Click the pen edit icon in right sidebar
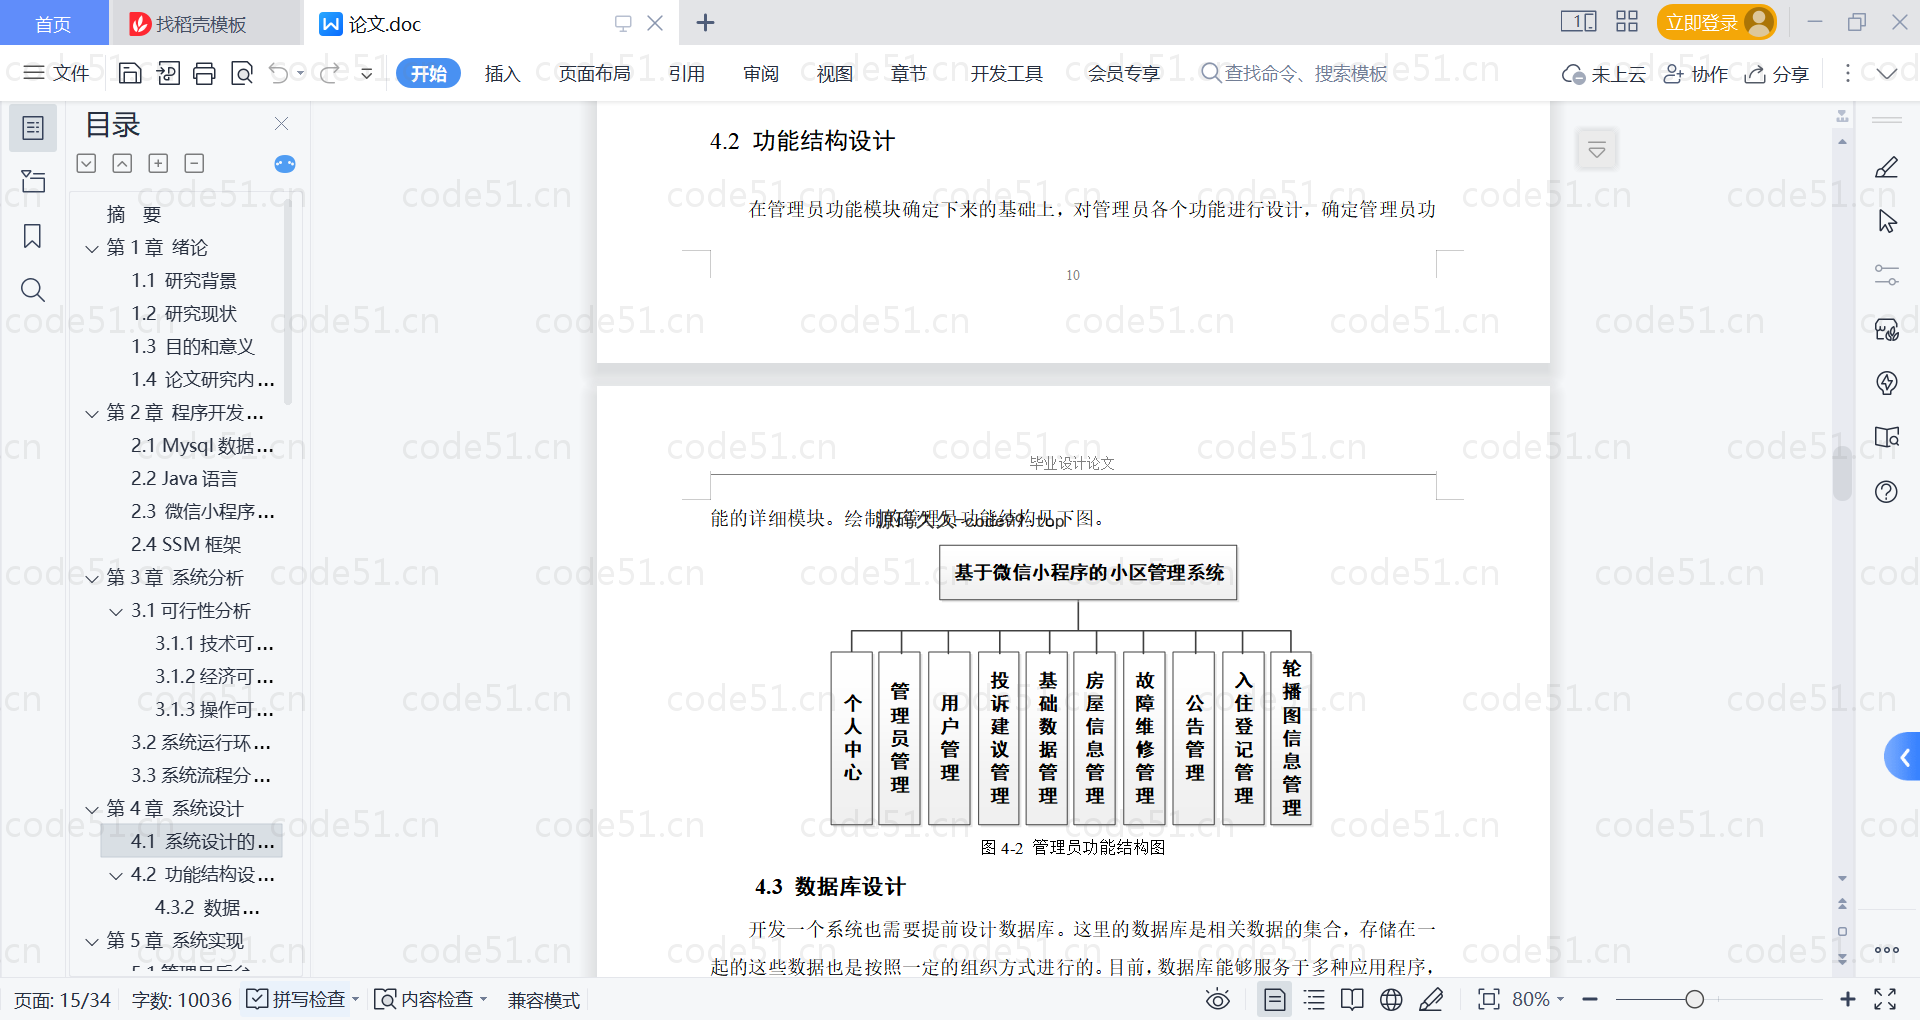 [x=1887, y=167]
